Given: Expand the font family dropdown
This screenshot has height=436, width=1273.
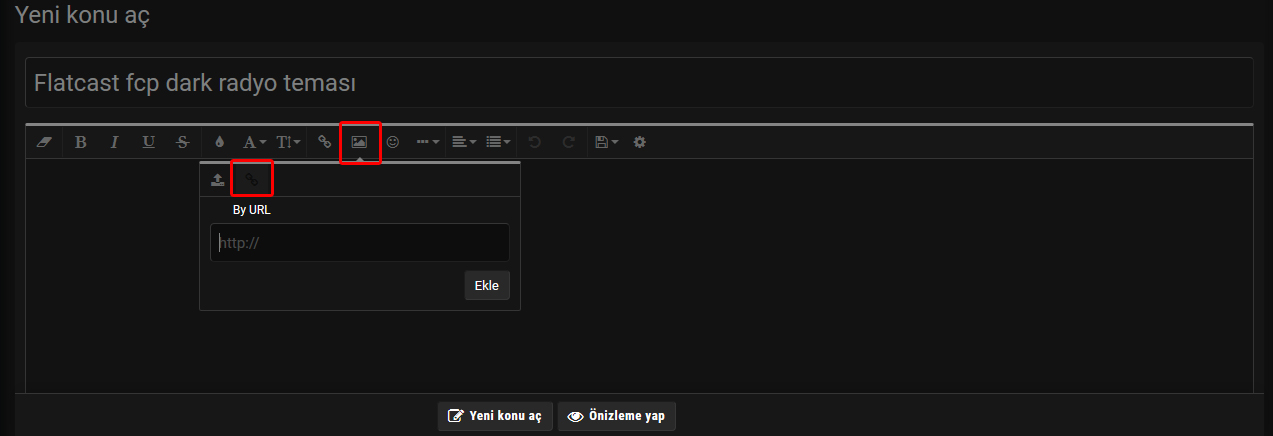Looking at the screenshot, I should (254, 142).
